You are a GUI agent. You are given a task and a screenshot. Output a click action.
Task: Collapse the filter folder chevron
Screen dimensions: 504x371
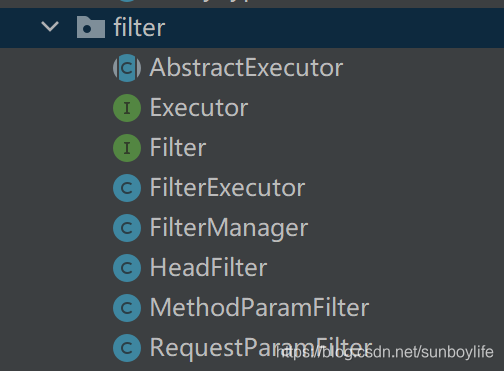tap(50, 27)
